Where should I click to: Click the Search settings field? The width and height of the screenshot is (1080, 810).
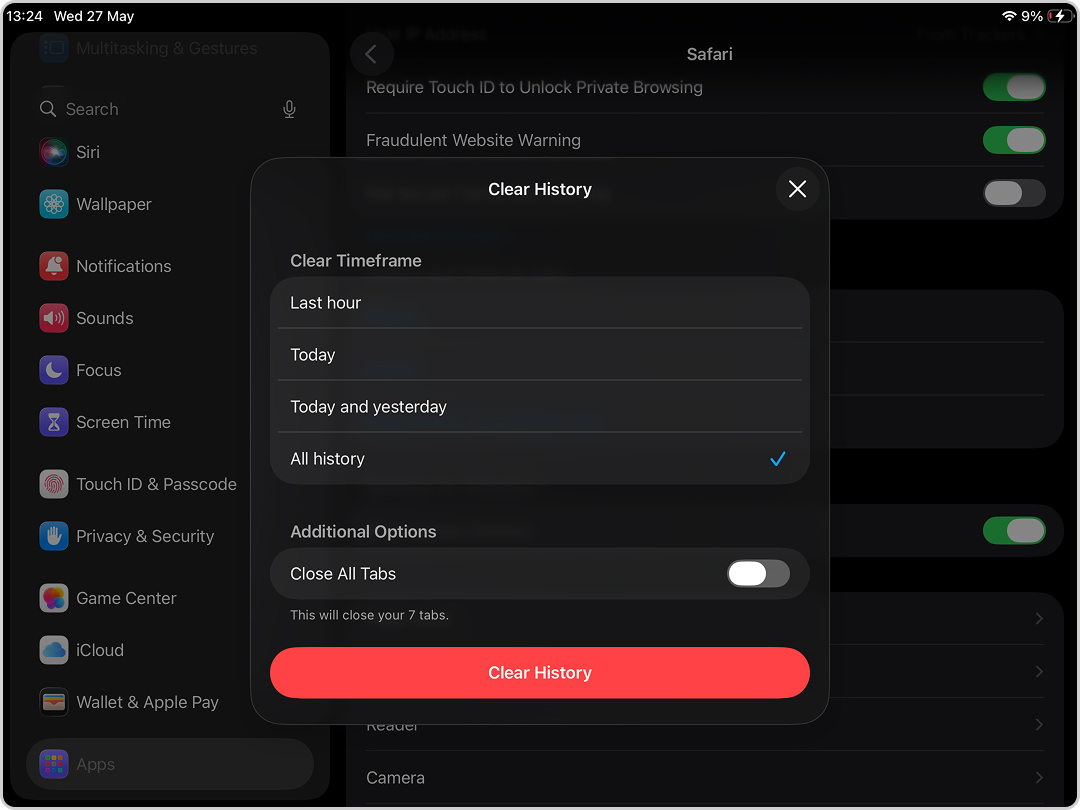(170, 109)
